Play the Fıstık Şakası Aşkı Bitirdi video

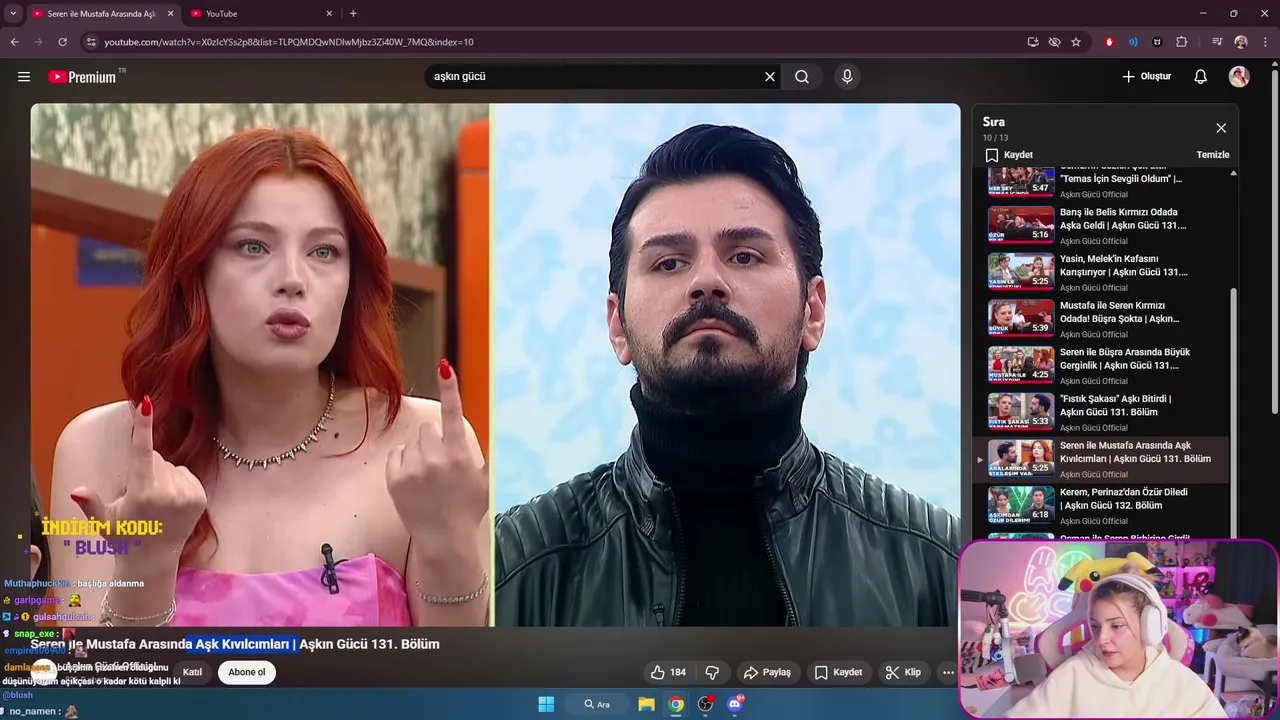tap(1101, 413)
